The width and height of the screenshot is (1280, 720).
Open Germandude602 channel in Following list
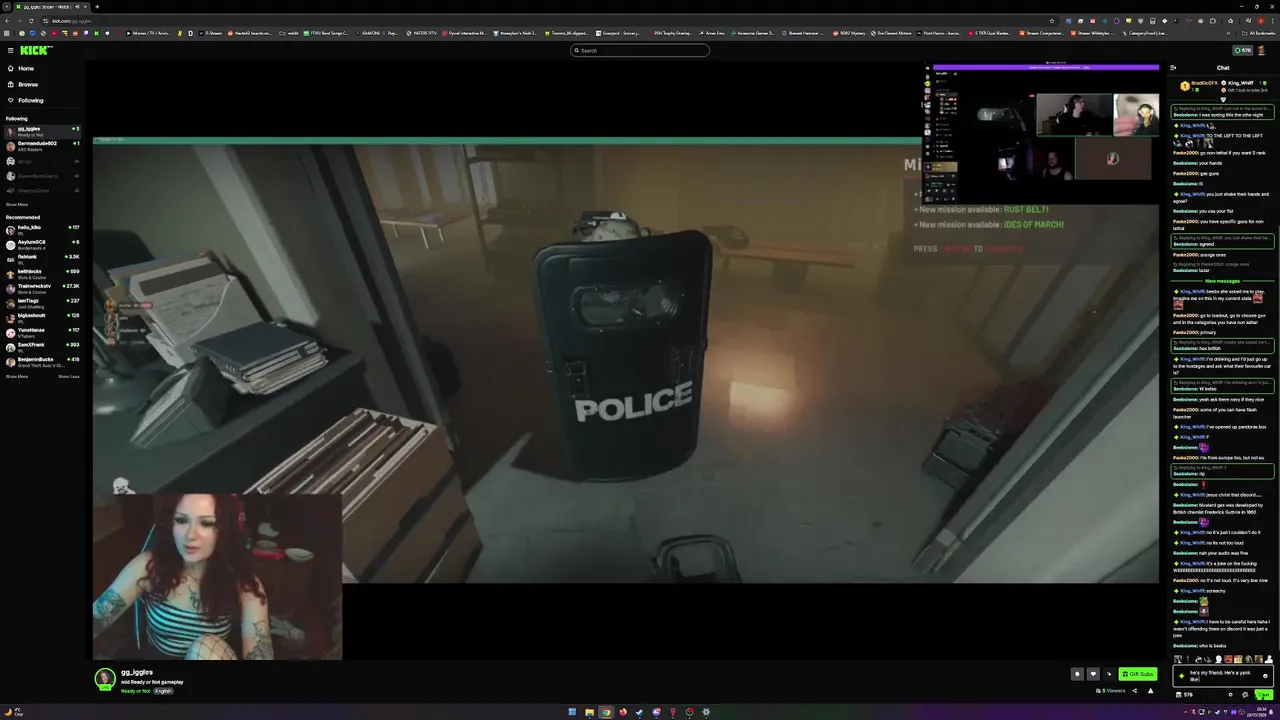coord(42,145)
